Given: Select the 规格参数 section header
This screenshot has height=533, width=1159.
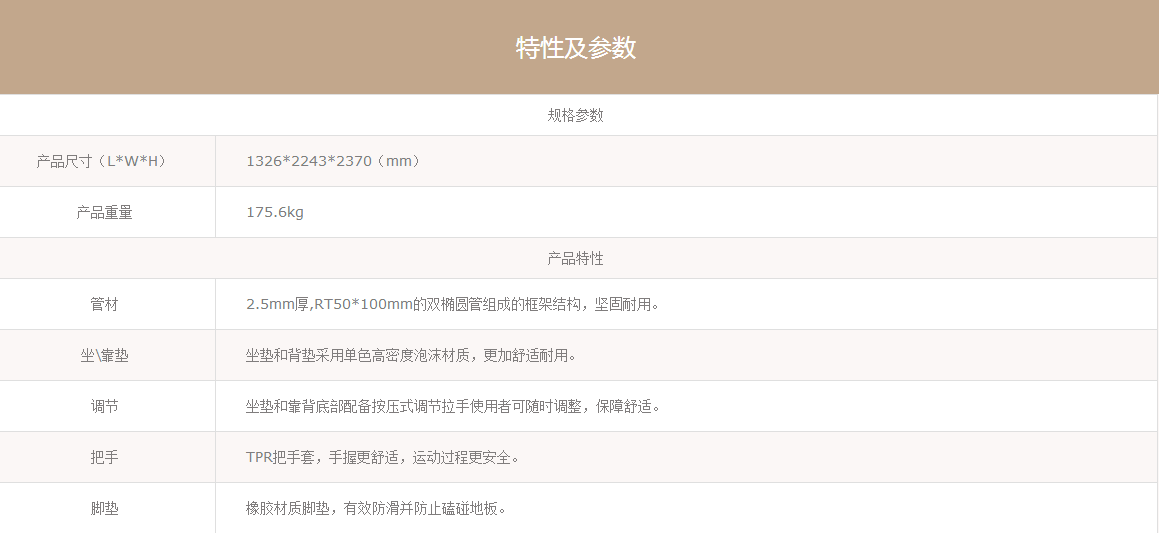Looking at the screenshot, I should (575, 115).
